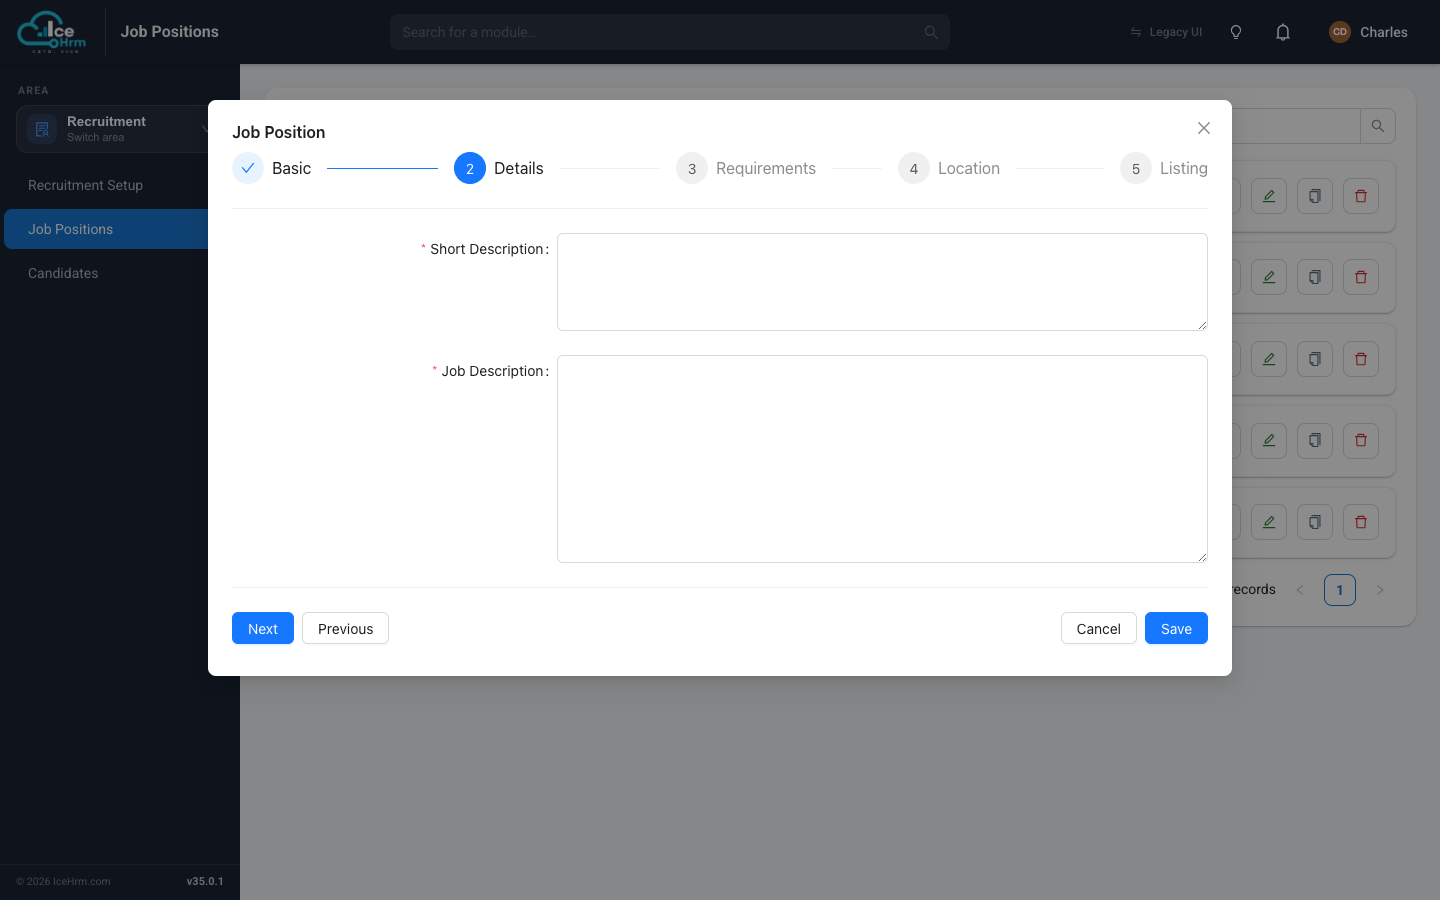This screenshot has width=1440, height=900.
Task: Open the notifications bell icon
Action: [1283, 32]
